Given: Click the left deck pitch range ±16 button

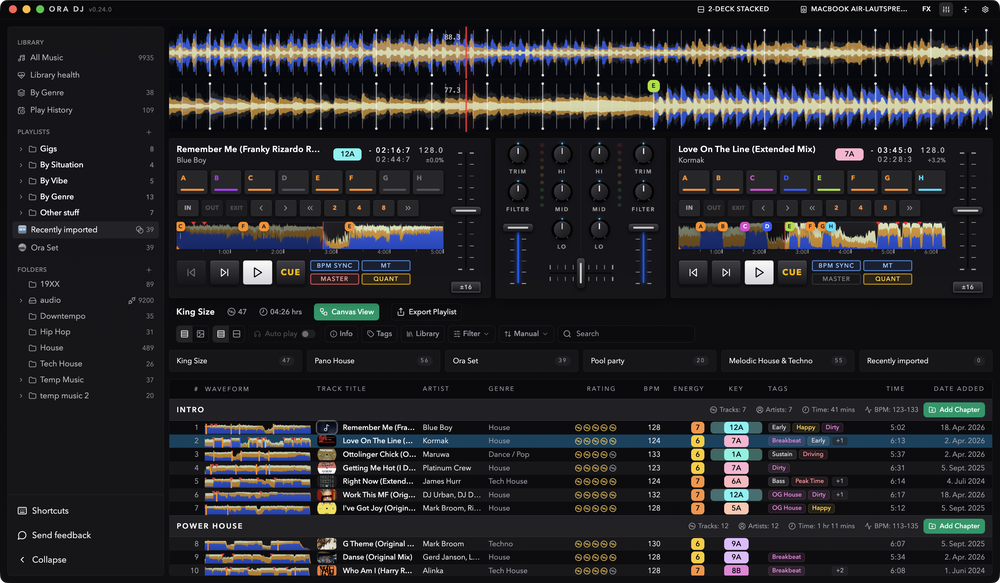Looking at the screenshot, I should (x=466, y=287).
